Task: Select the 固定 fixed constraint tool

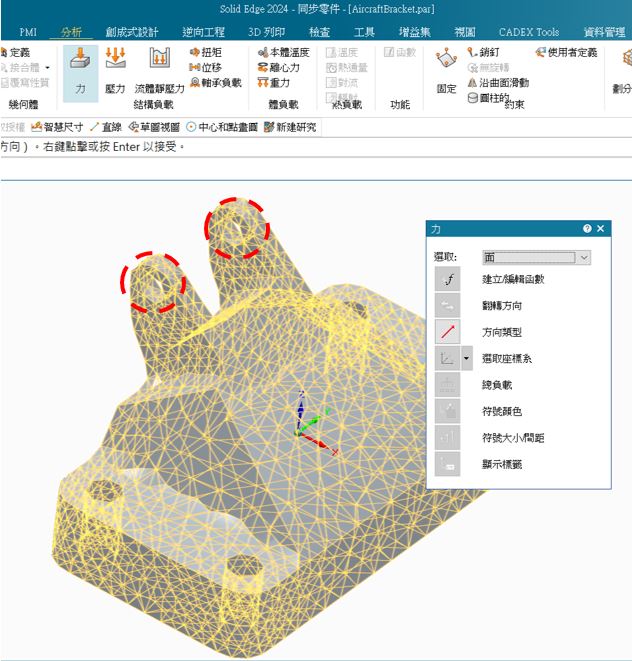Action: click(x=446, y=71)
